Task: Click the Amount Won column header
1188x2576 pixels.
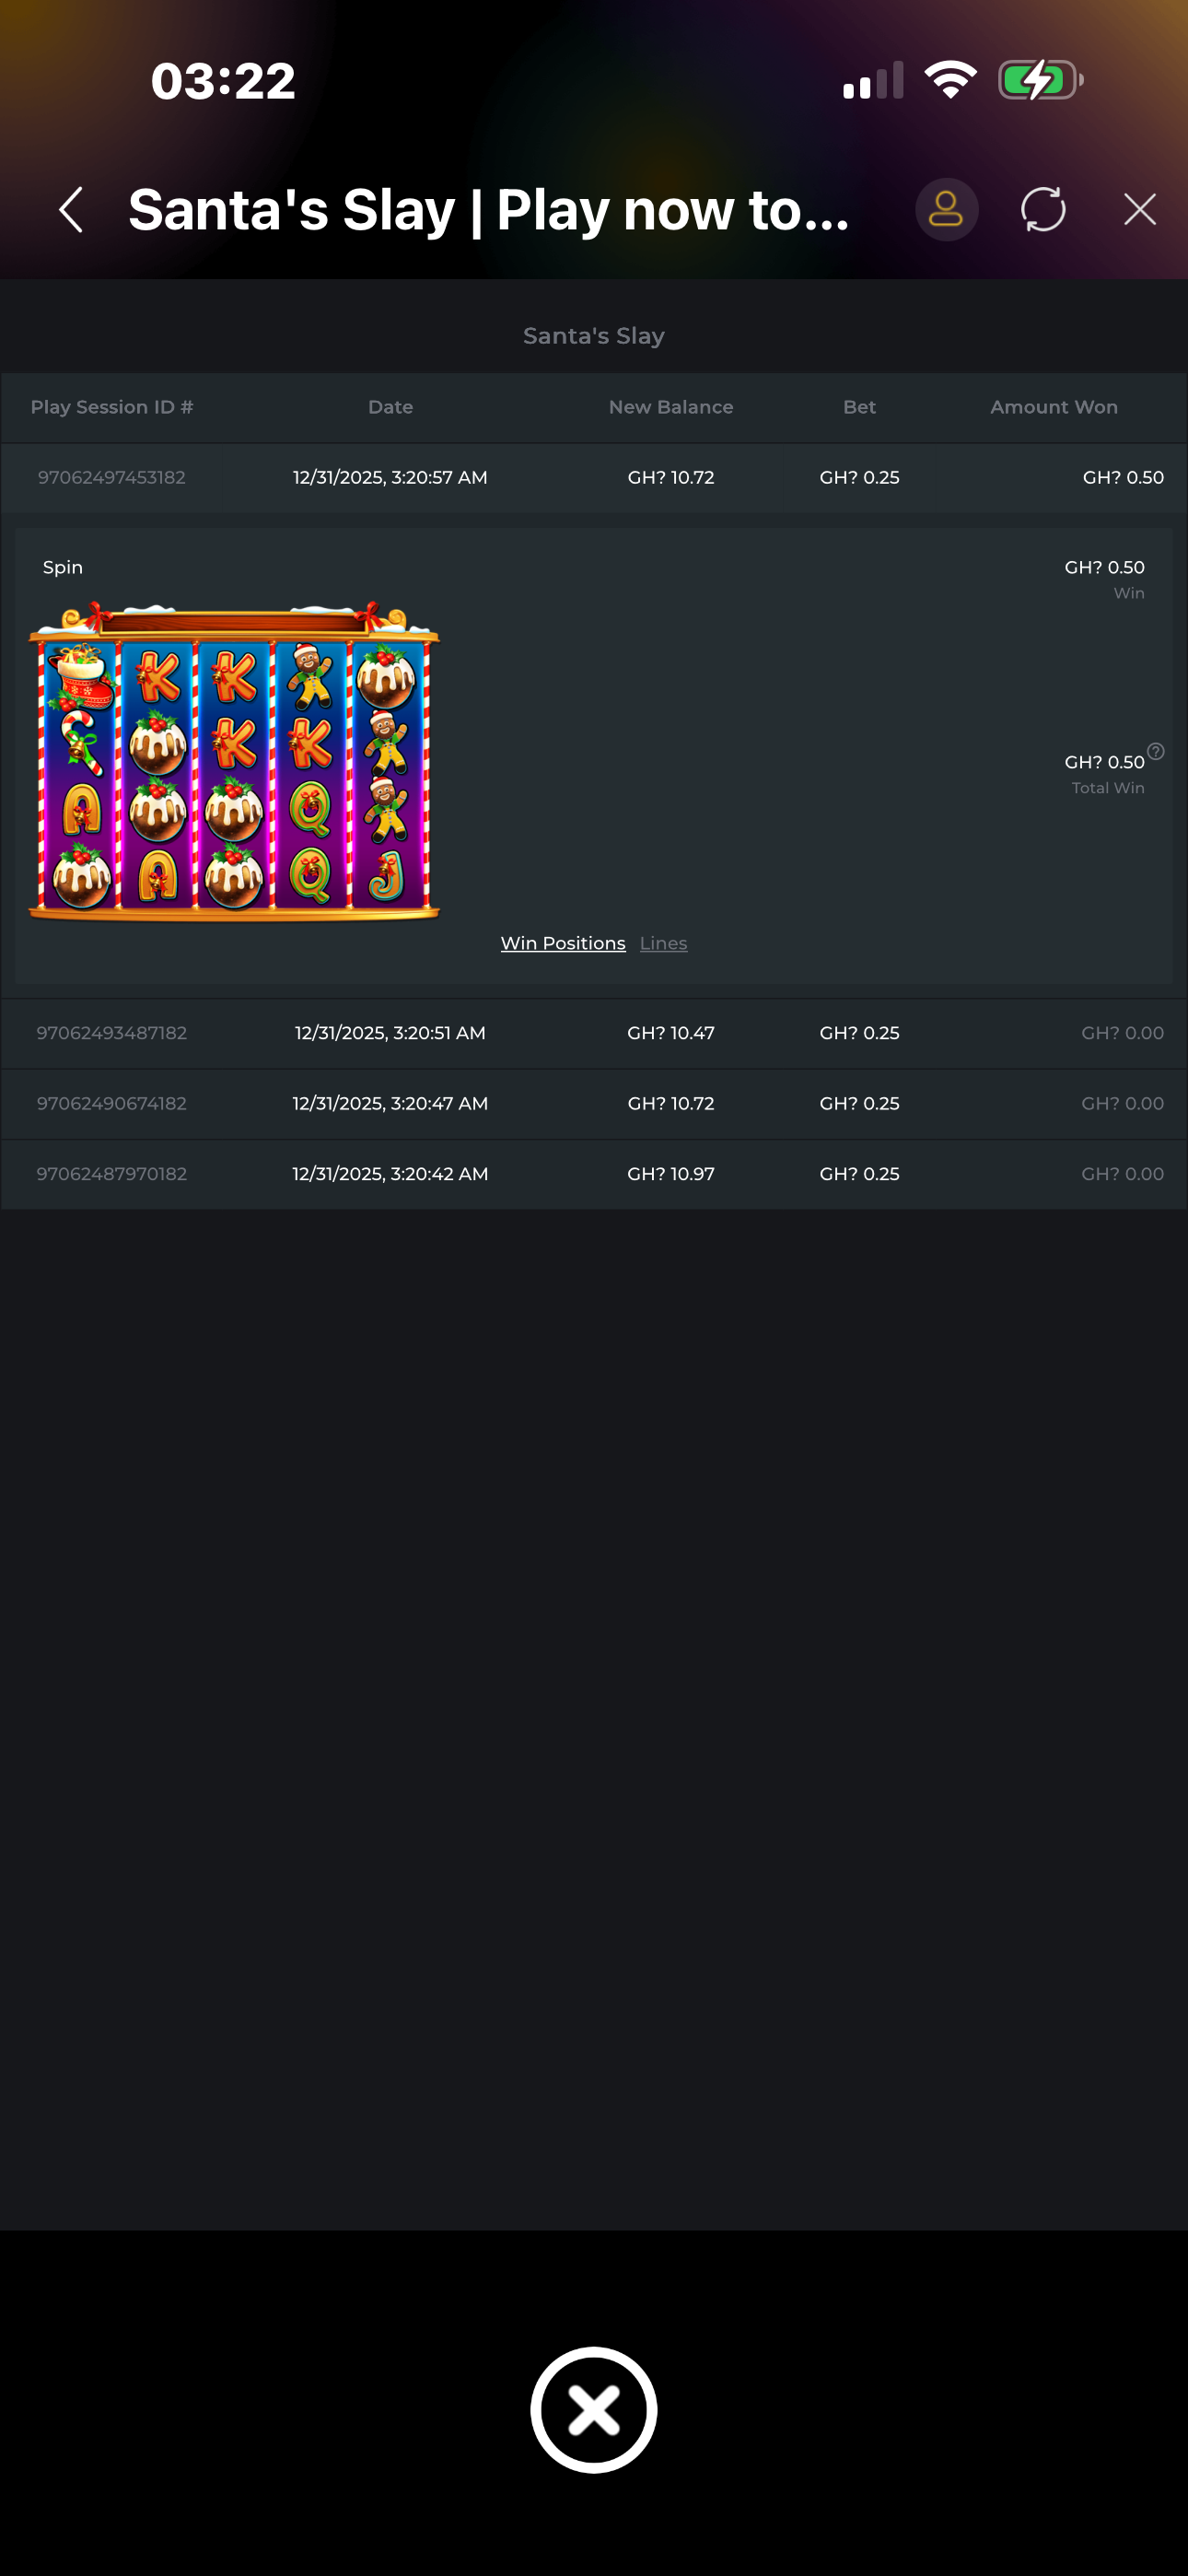Action: tap(1053, 407)
